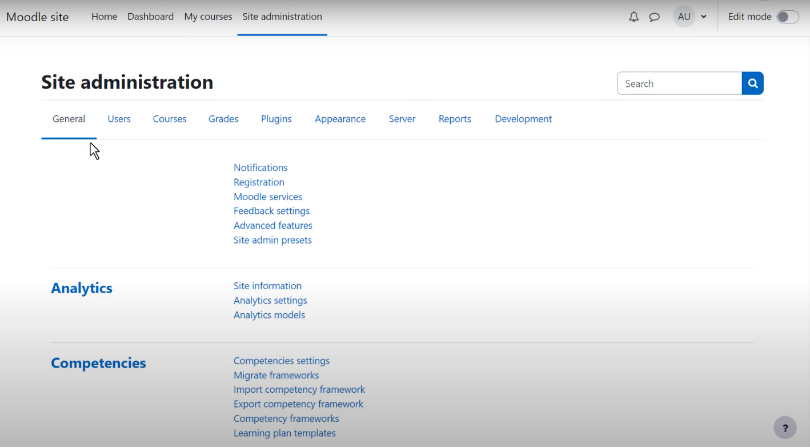Open the Feedback settings link

pyautogui.click(x=271, y=211)
